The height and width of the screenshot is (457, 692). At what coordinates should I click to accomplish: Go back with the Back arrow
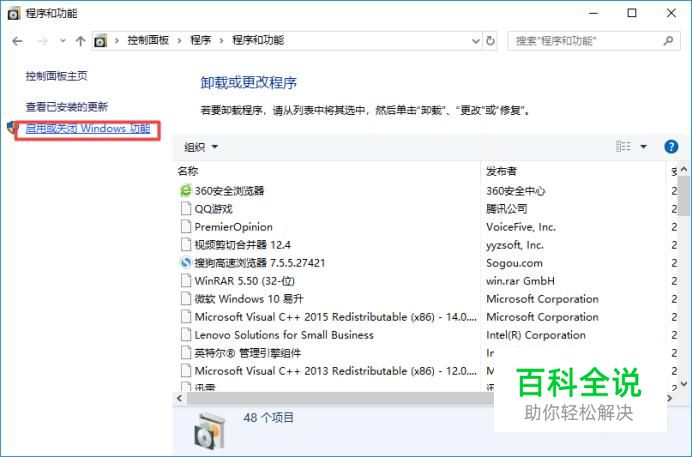pyautogui.click(x=17, y=41)
